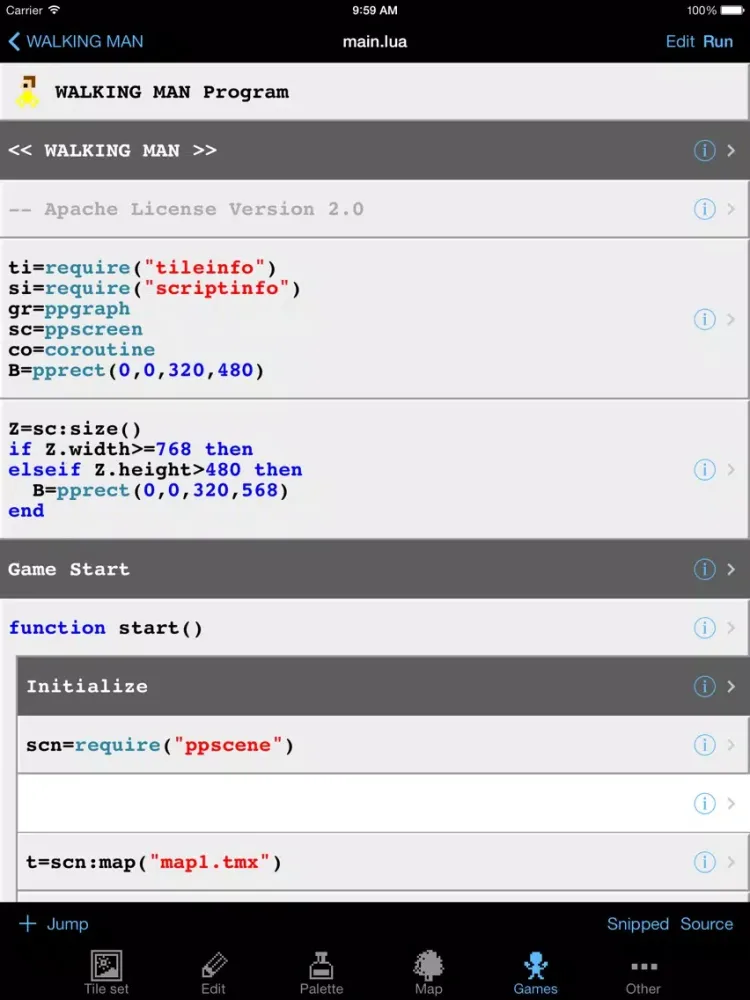
Task: Select the Games tab
Action: (536, 973)
